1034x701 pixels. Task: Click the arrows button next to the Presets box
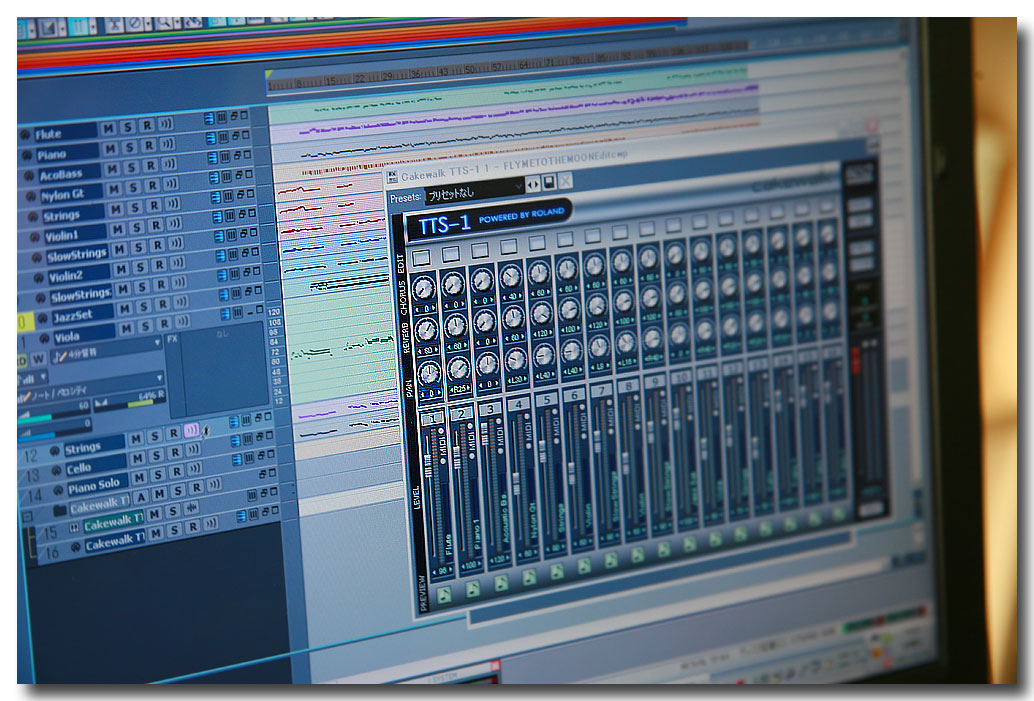point(533,184)
